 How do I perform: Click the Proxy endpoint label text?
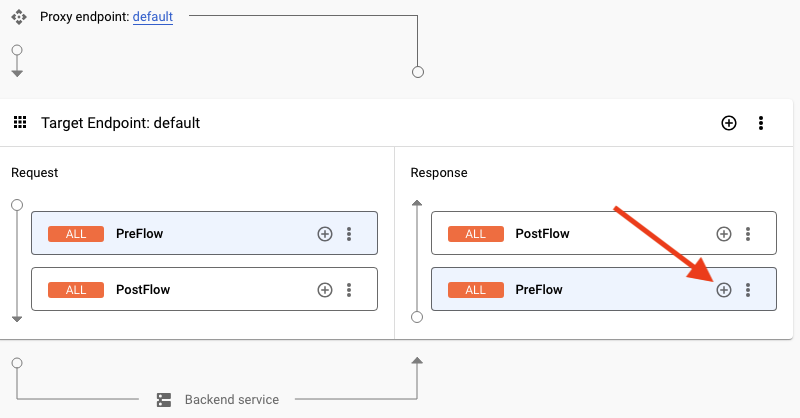[x=85, y=17]
